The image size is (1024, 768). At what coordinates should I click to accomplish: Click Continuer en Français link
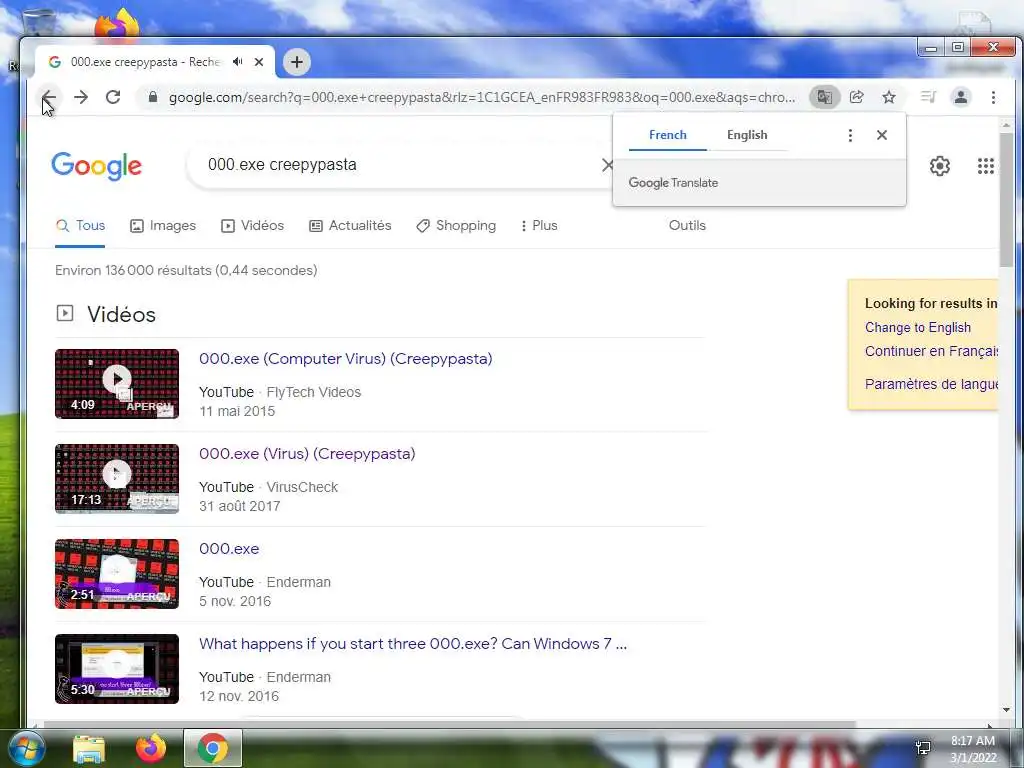pyautogui.click(x=931, y=351)
